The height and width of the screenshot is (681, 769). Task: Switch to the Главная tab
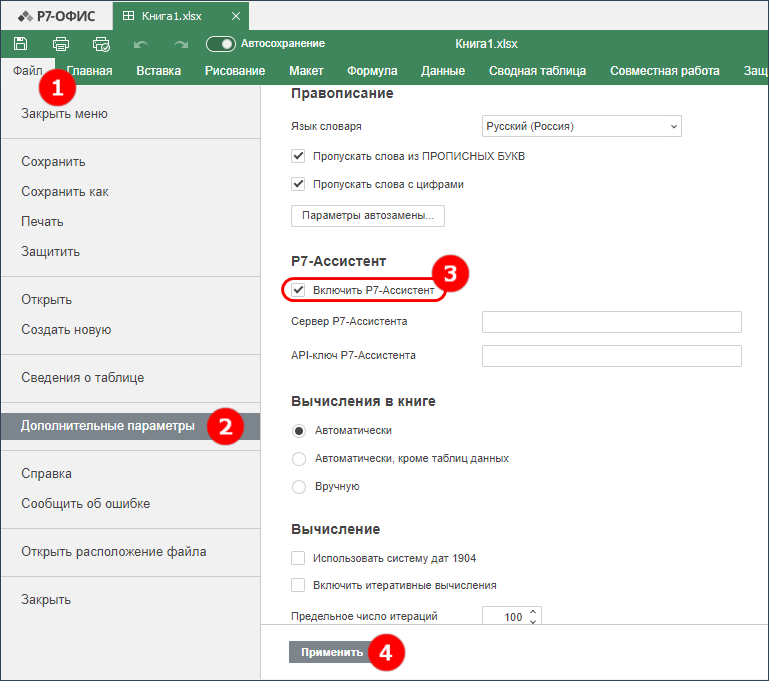89,71
